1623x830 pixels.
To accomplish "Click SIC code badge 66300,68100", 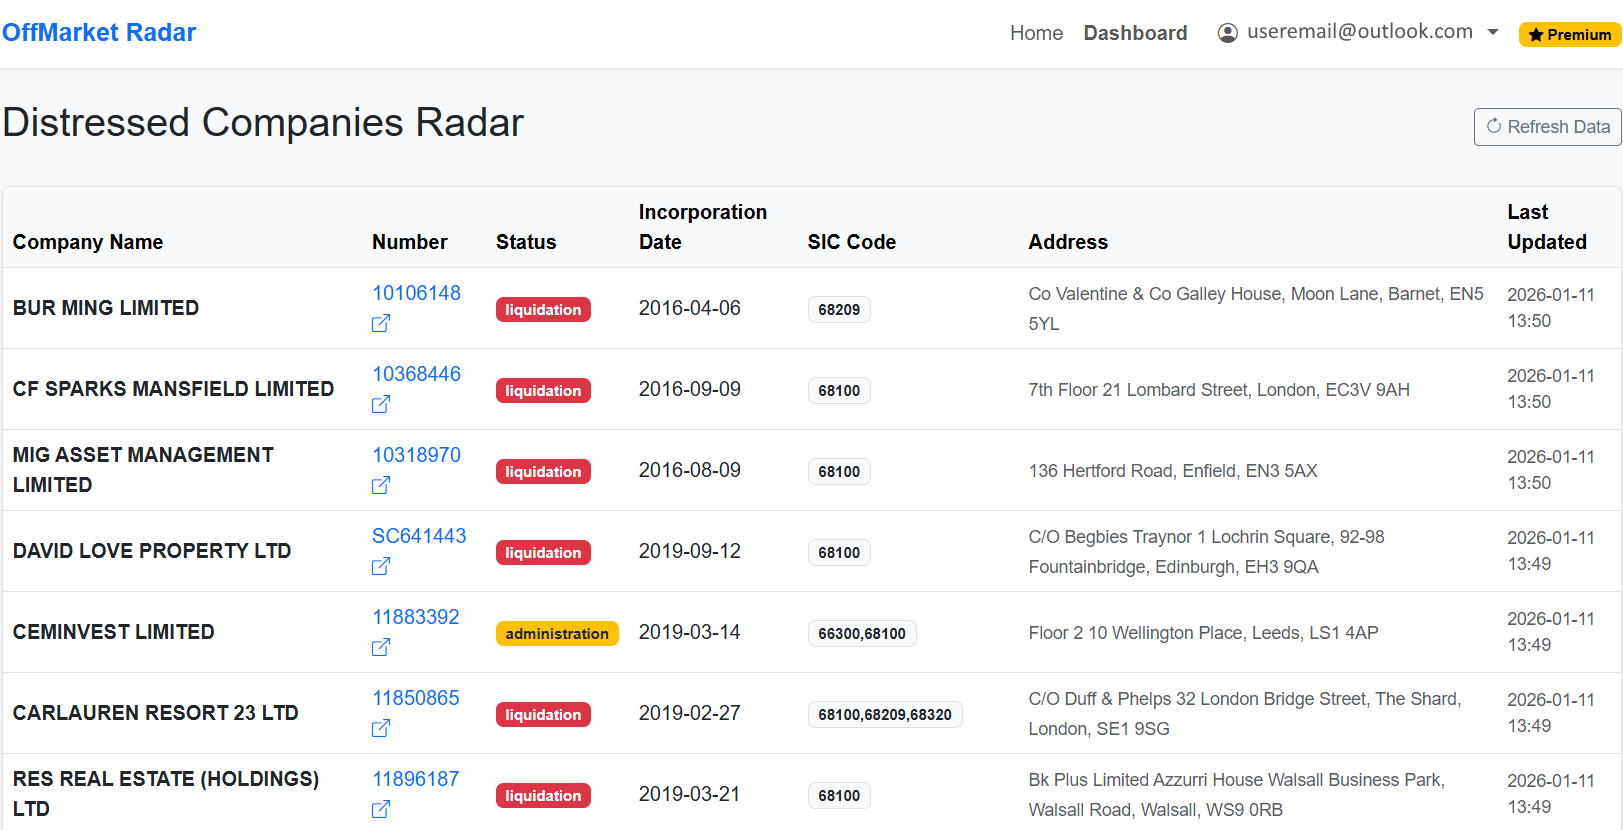I will tap(862, 634).
